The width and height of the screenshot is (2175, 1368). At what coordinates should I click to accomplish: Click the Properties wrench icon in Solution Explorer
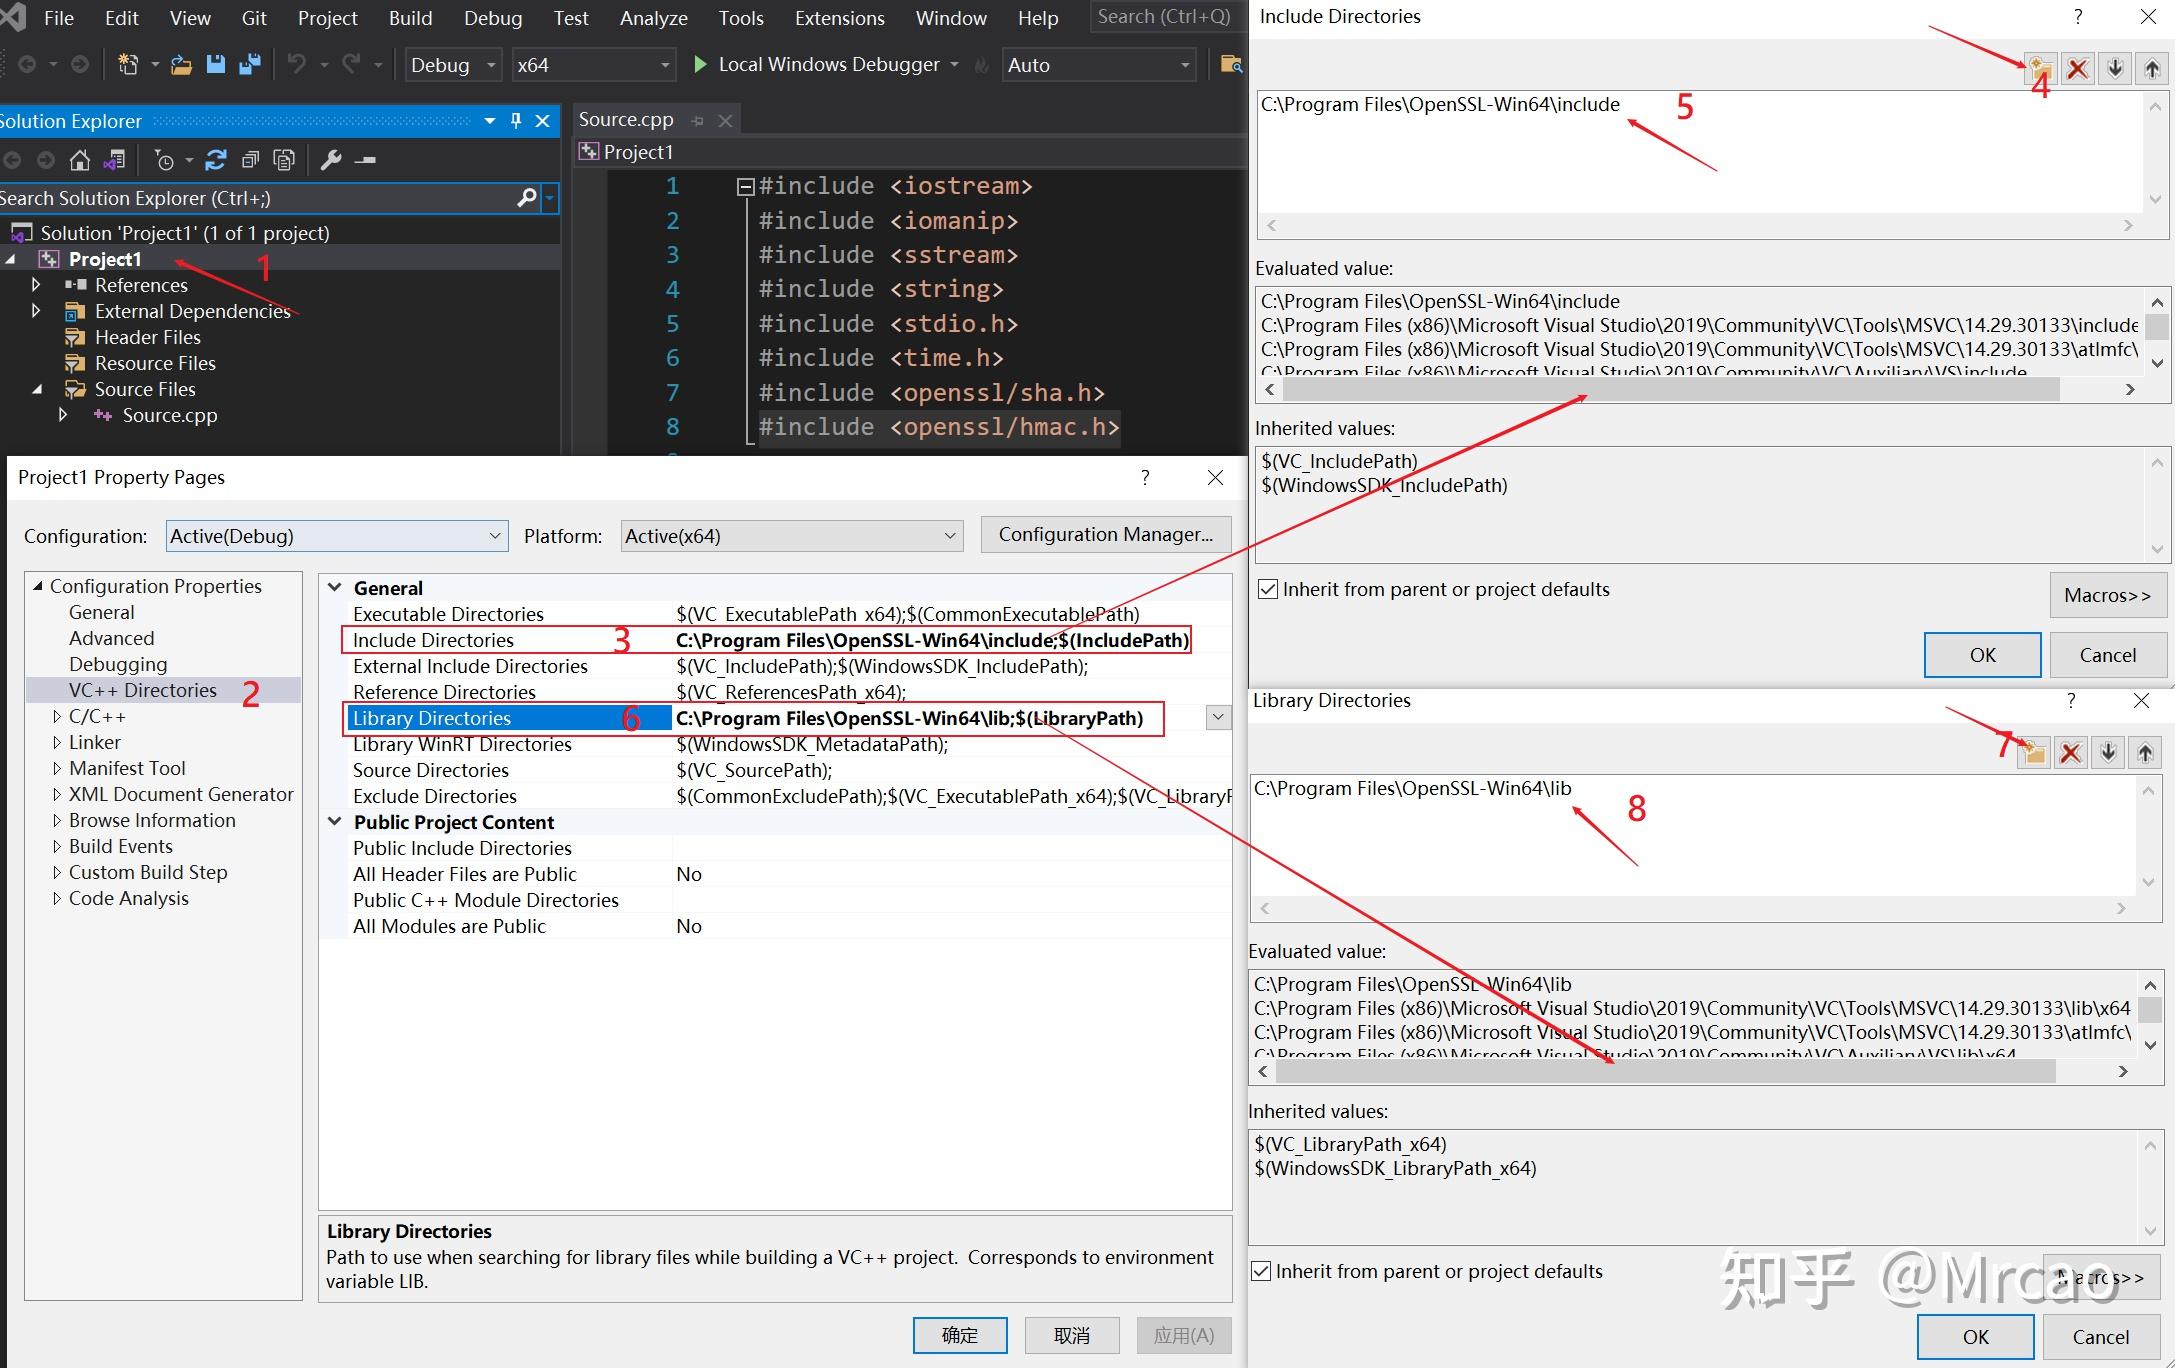coord(331,160)
